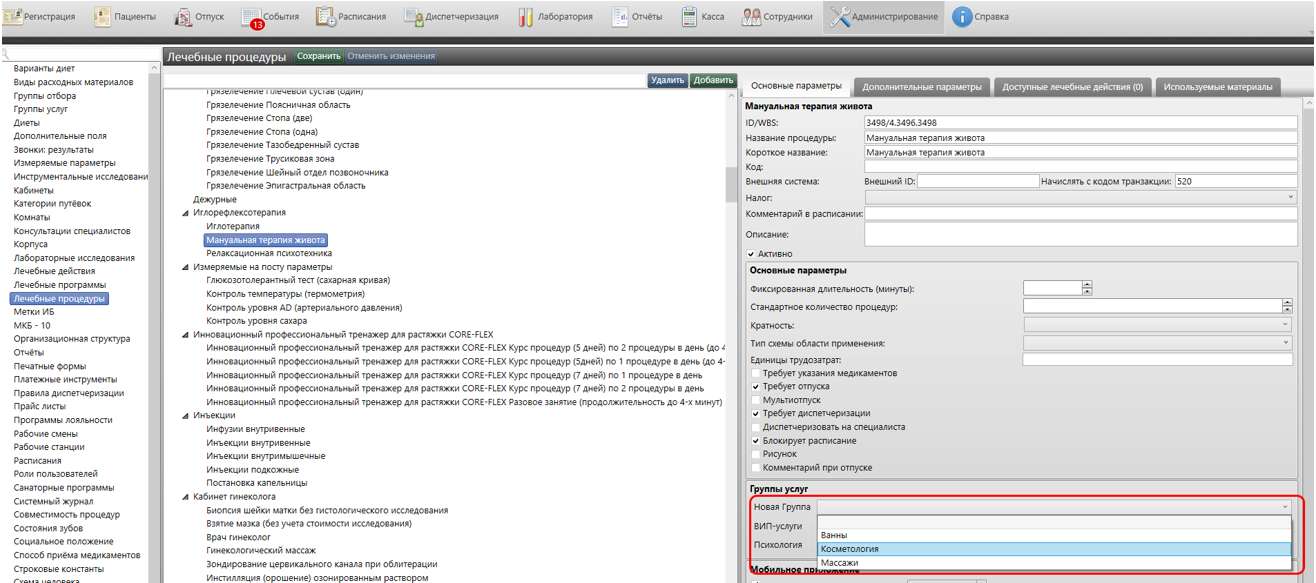This screenshot has width=1316, height=583.
Task: Enable the Мультиотпуск checkbox
Action: click(x=756, y=400)
